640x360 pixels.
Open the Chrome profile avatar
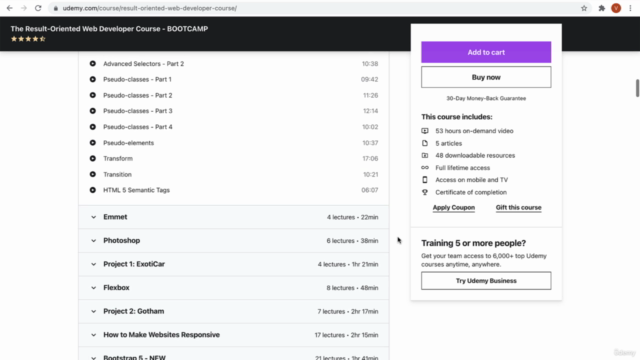pyautogui.click(x=616, y=8)
